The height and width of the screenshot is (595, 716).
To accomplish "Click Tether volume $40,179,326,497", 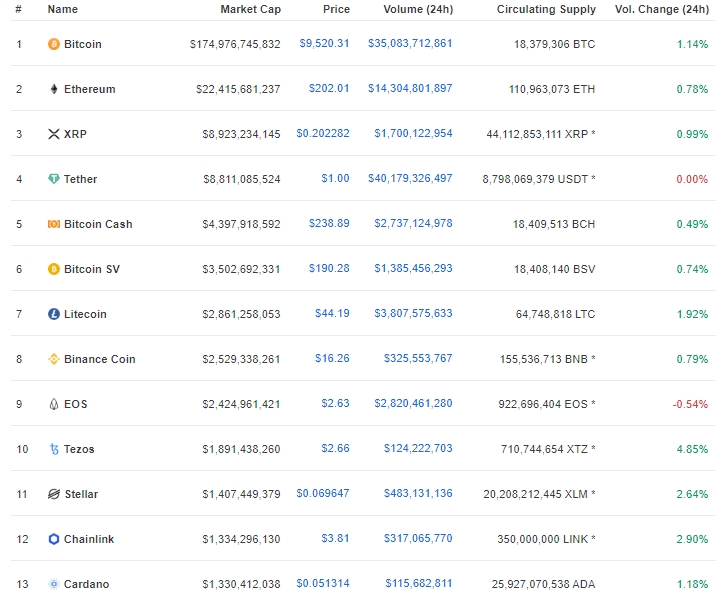I will click(410, 178).
